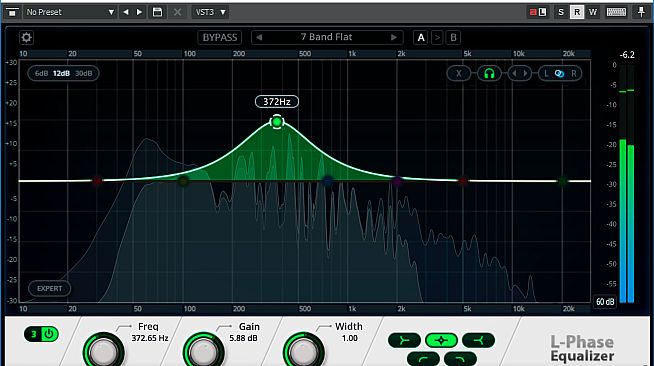Select the third filter shape icon in top row
Screen dimensions: 654x366
pyautogui.click(x=478, y=341)
